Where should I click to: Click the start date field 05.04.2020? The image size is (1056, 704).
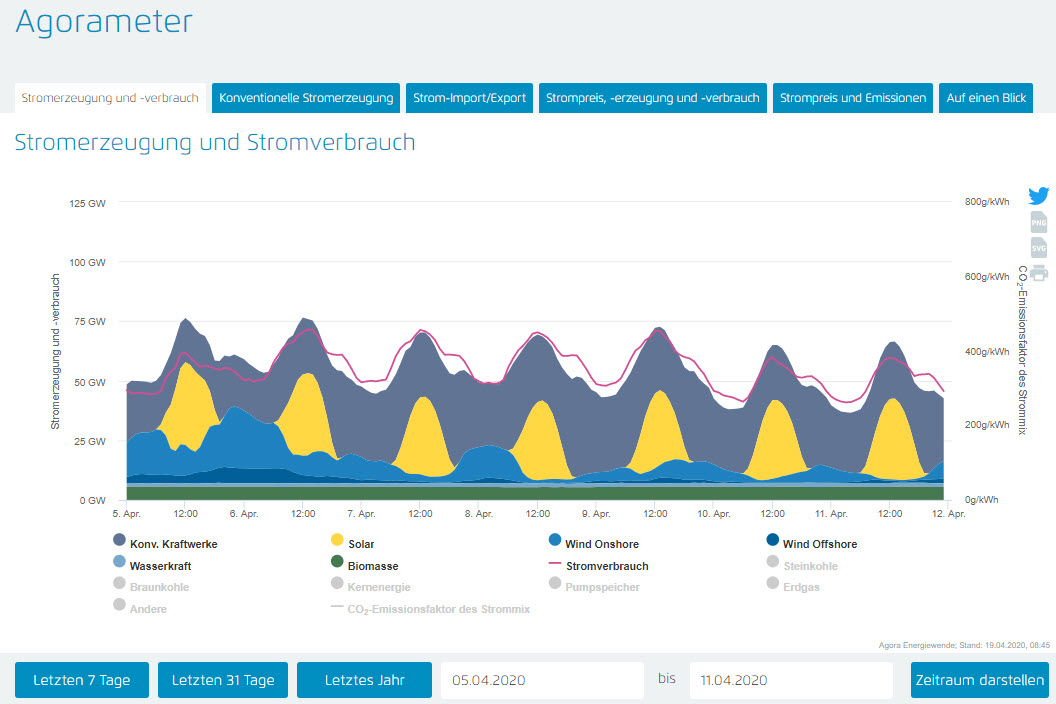click(x=542, y=680)
